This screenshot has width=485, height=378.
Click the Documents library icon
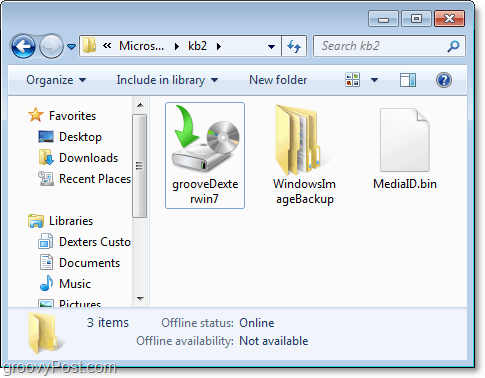46,262
